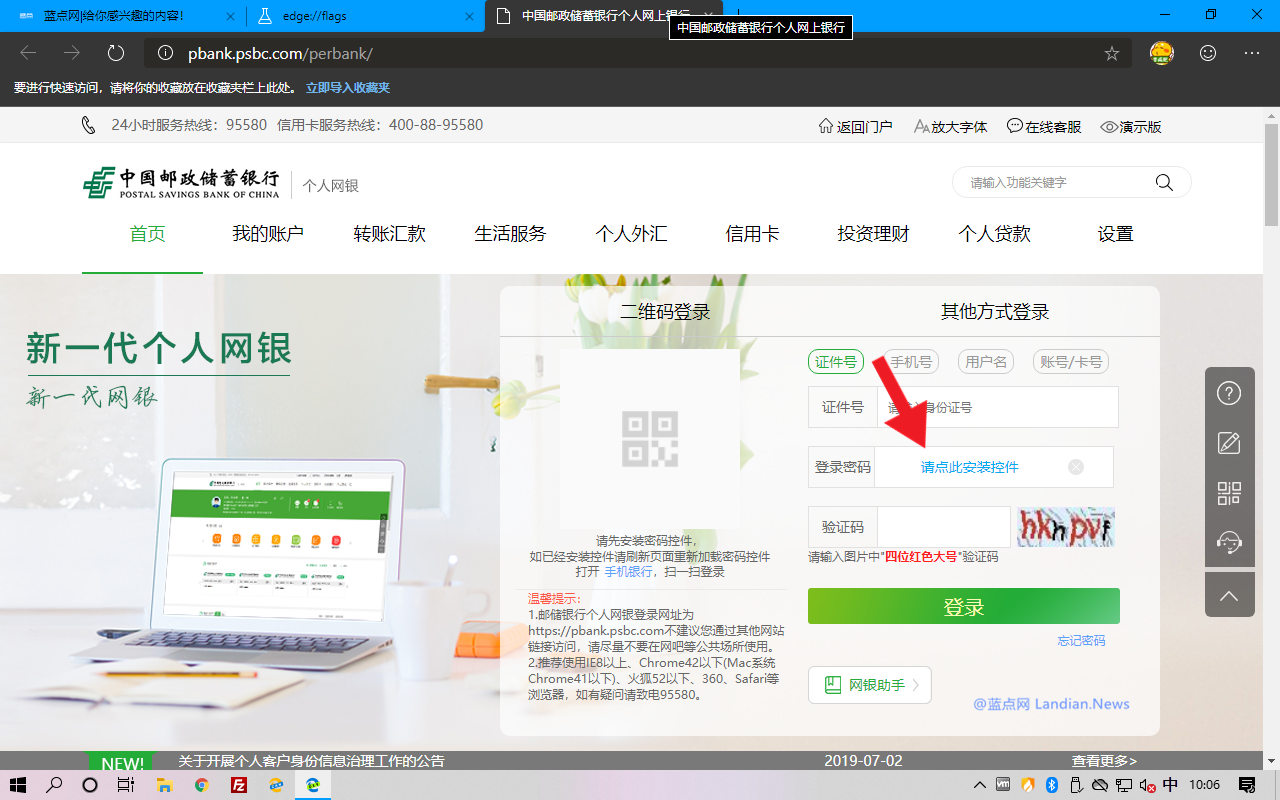The height and width of the screenshot is (800, 1280).
Task: Click the browser address bar URL
Action: [x=280, y=53]
